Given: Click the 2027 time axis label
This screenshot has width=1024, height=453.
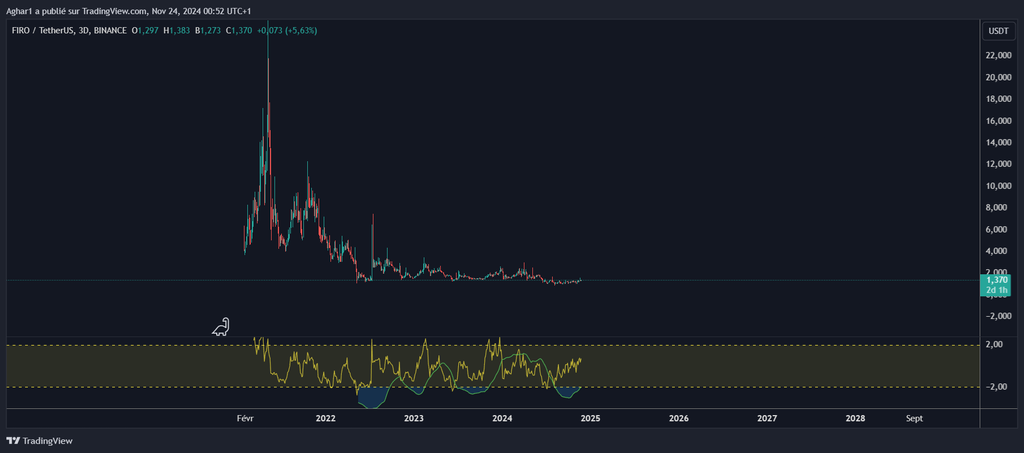Looking at the screenshot, I should [767, 418].
